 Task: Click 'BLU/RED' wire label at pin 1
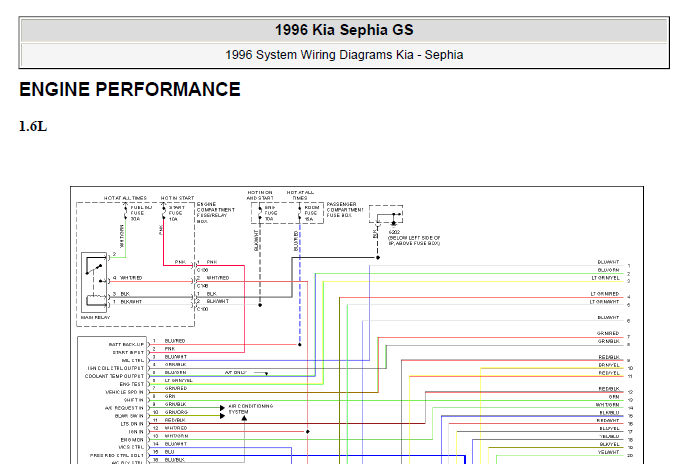tap(175, 341)
